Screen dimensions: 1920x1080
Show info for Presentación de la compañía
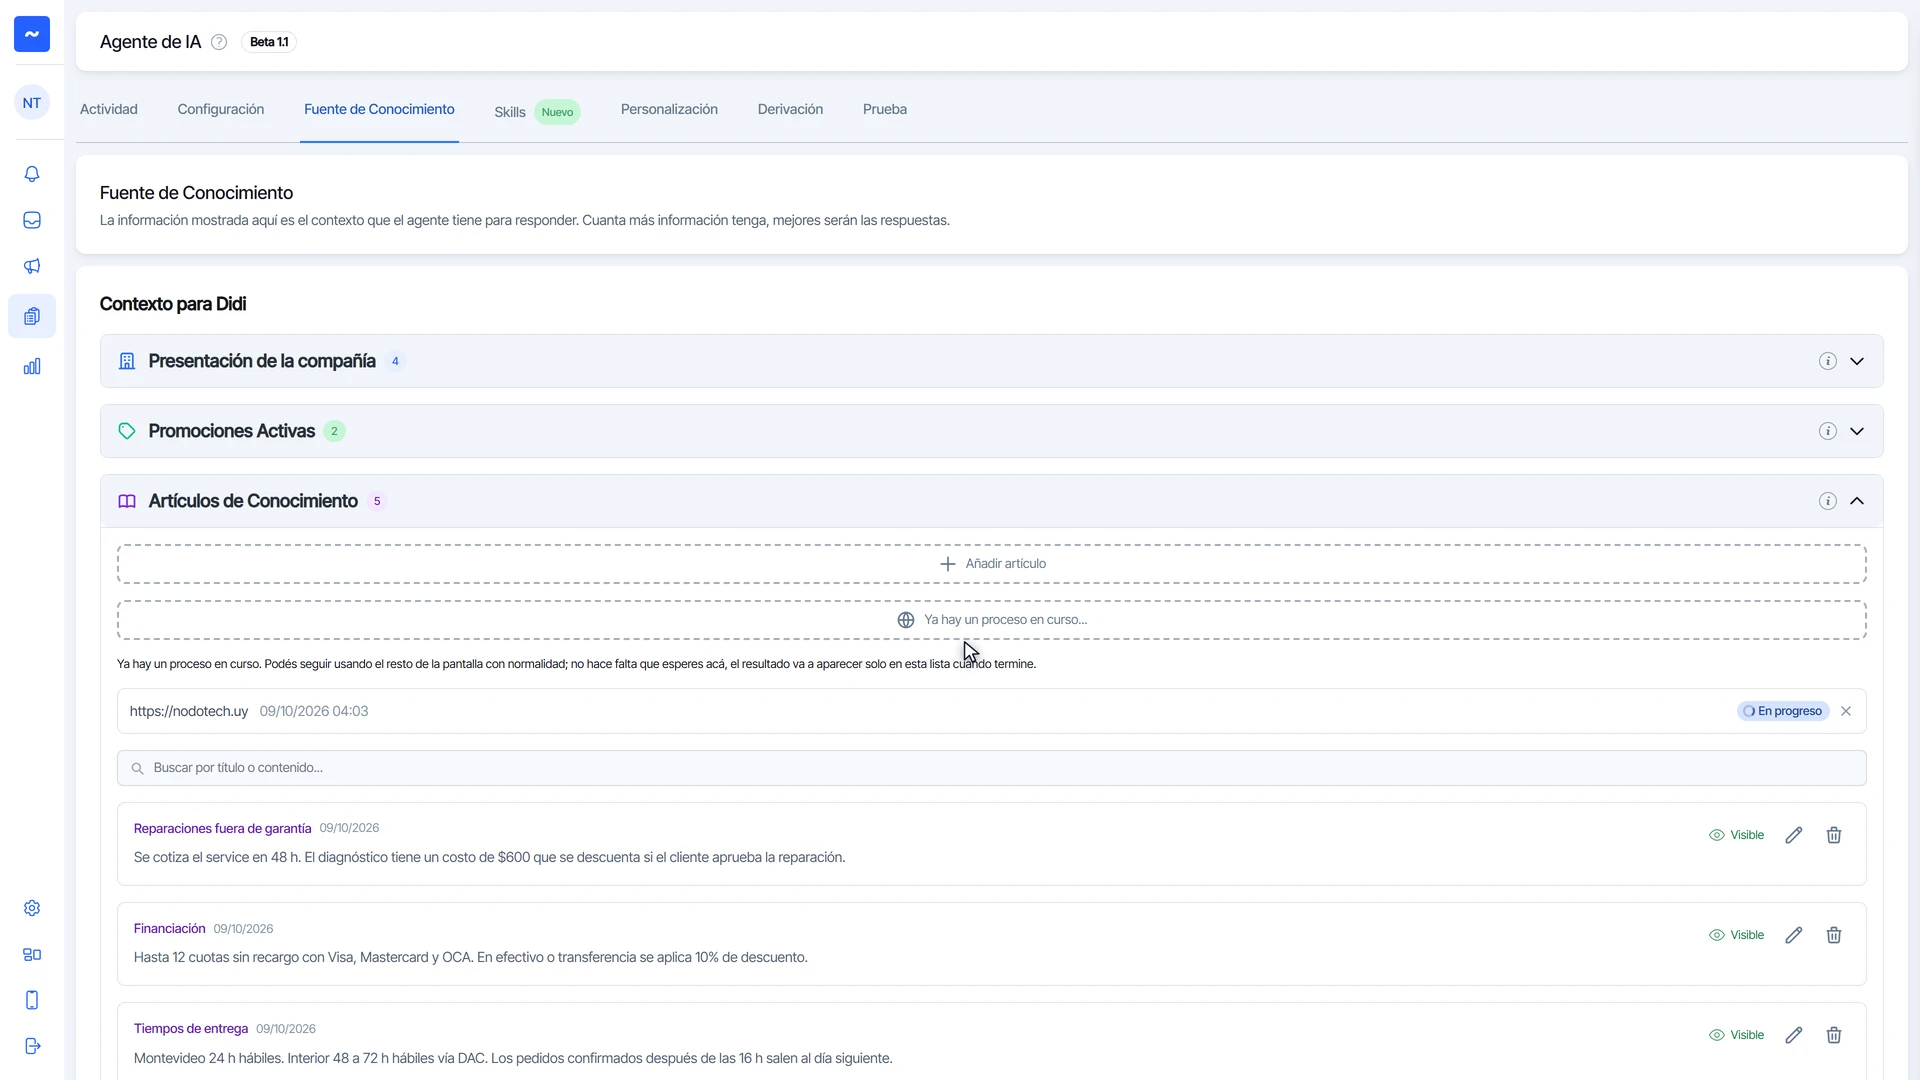point(1827,361)
